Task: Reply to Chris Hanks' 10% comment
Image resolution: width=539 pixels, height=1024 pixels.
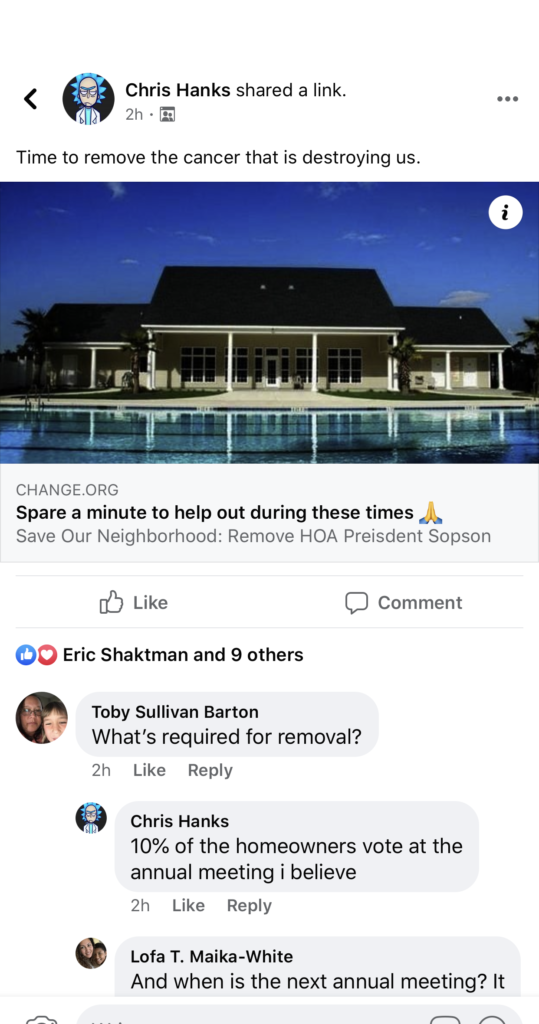Action: tap(249, 905)
